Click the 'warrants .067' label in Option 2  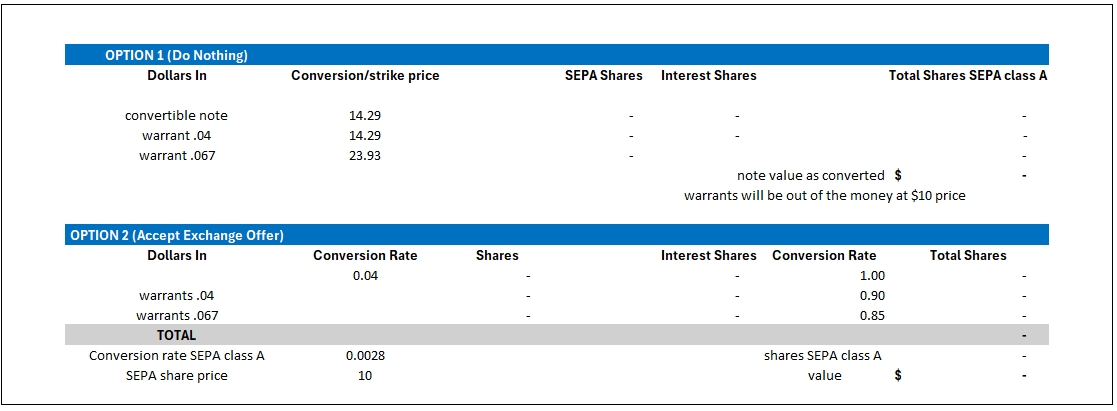tap(176, 315)
